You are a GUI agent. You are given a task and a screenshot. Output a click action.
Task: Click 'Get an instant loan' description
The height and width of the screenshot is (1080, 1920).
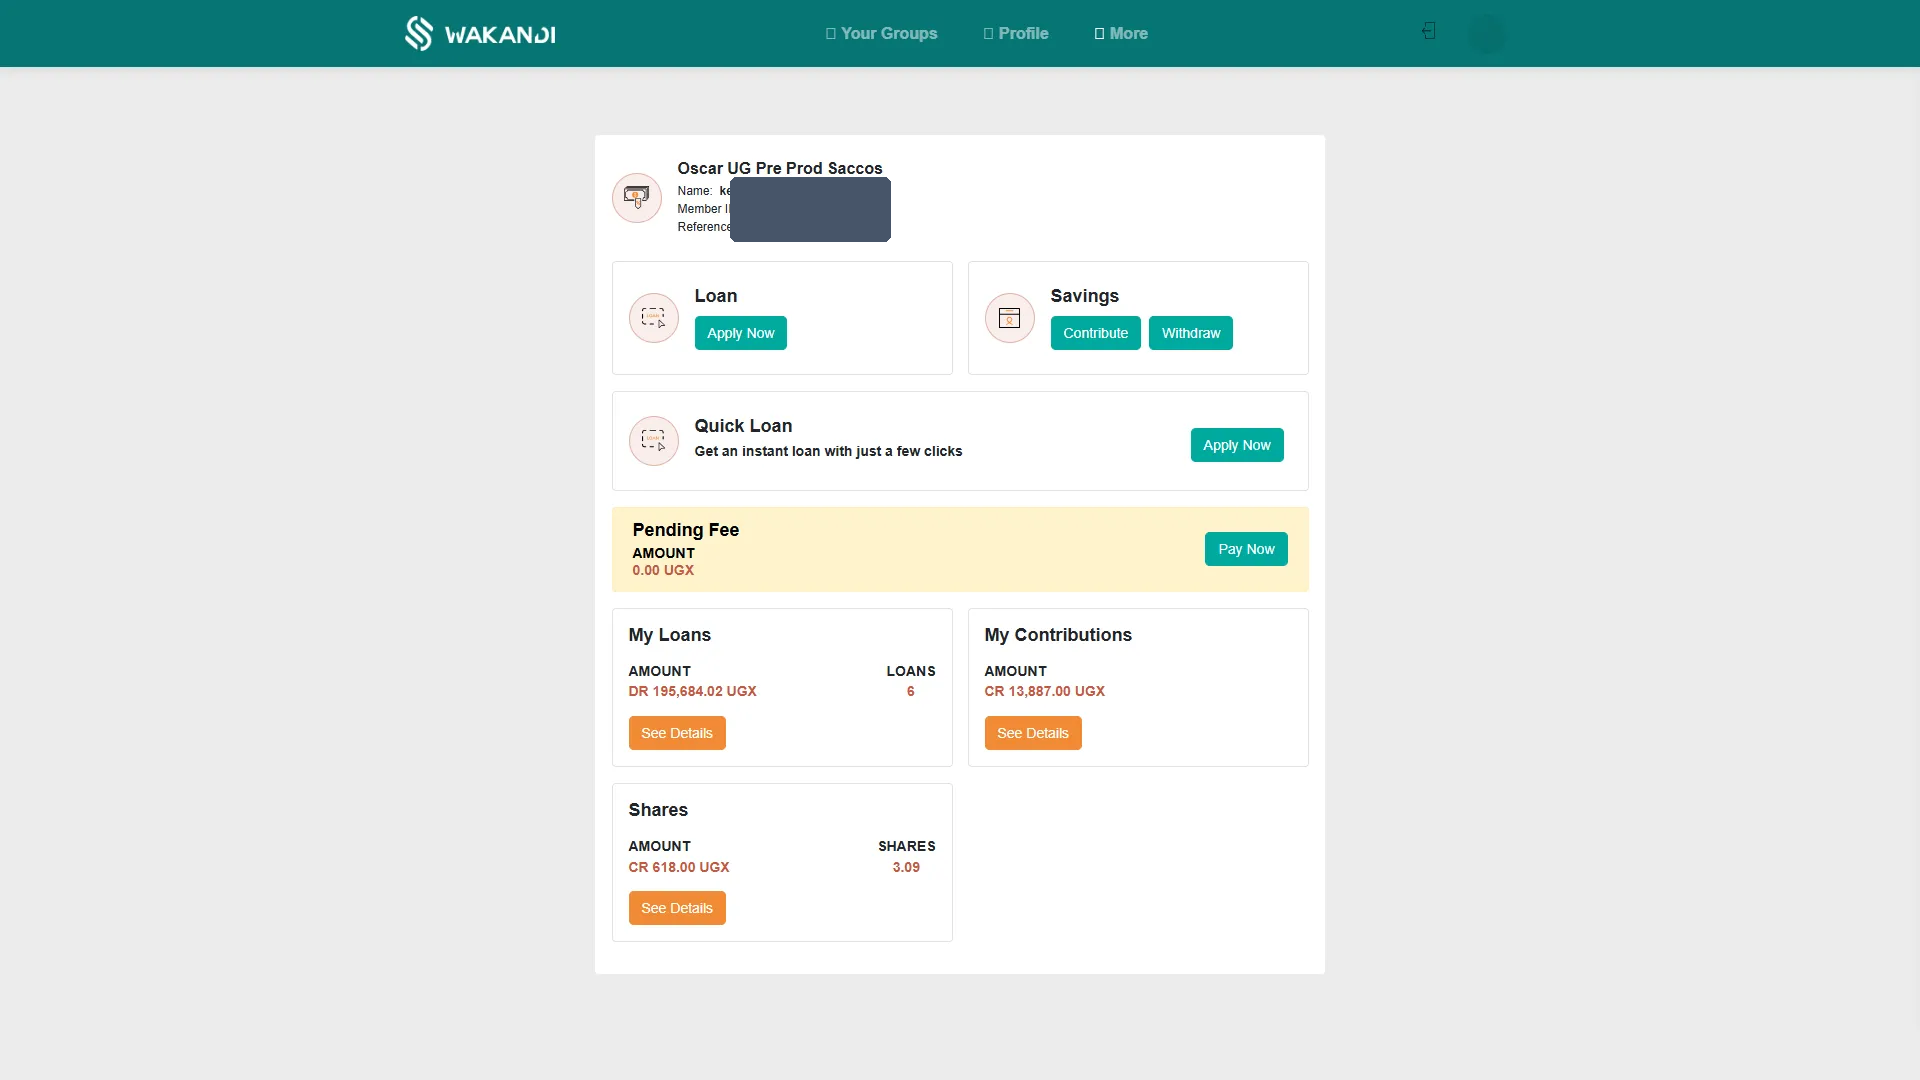[x=829, y=451]
